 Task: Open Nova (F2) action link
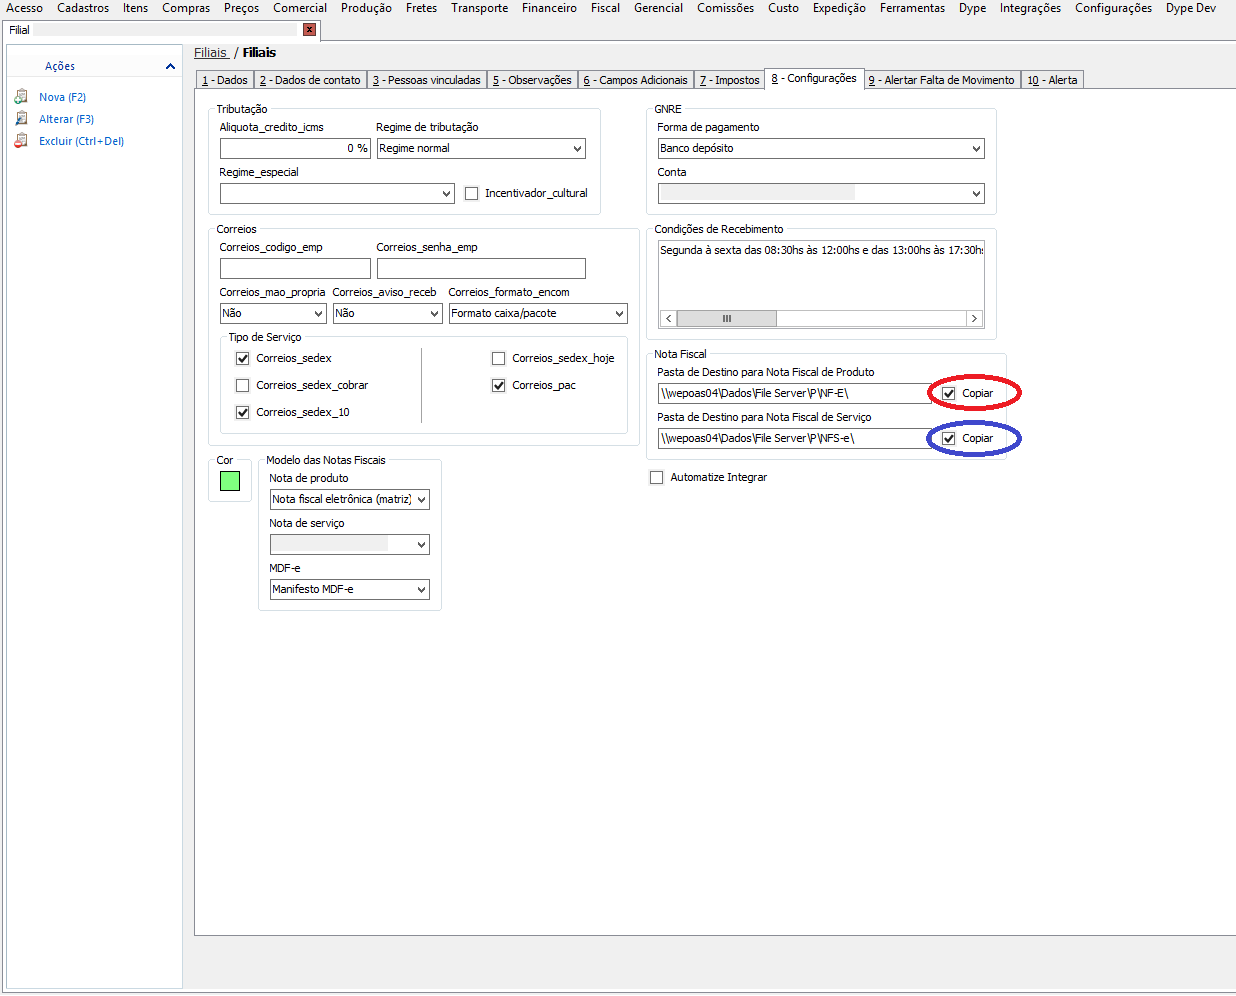[x=62, y=97]
